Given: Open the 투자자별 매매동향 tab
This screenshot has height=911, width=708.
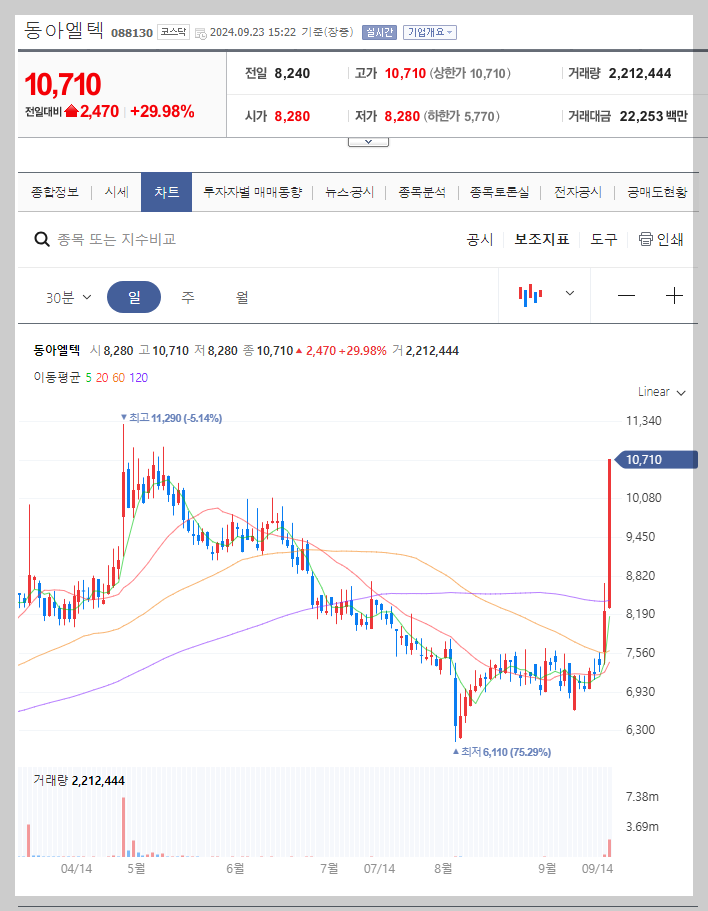Looking at the screenshot, I should coord(254,191).
